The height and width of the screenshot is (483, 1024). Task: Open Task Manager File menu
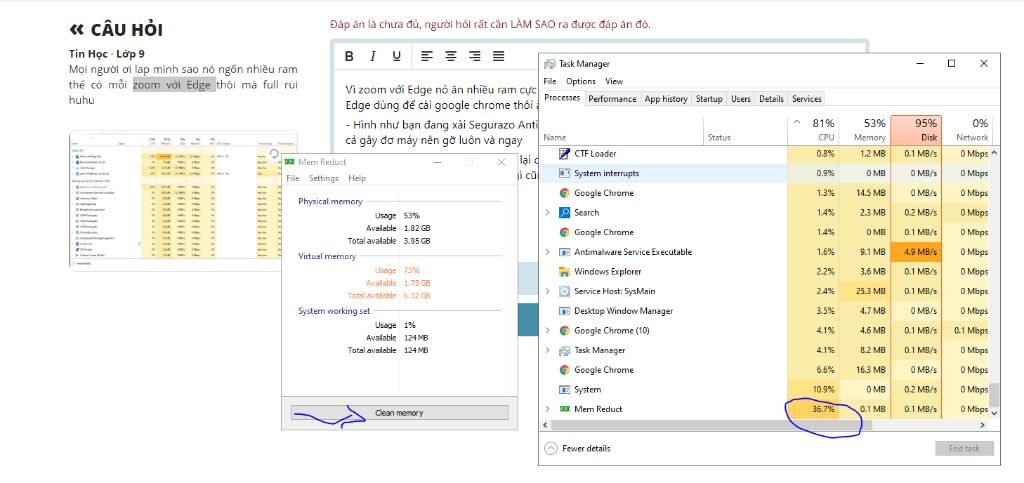(550, 81)
